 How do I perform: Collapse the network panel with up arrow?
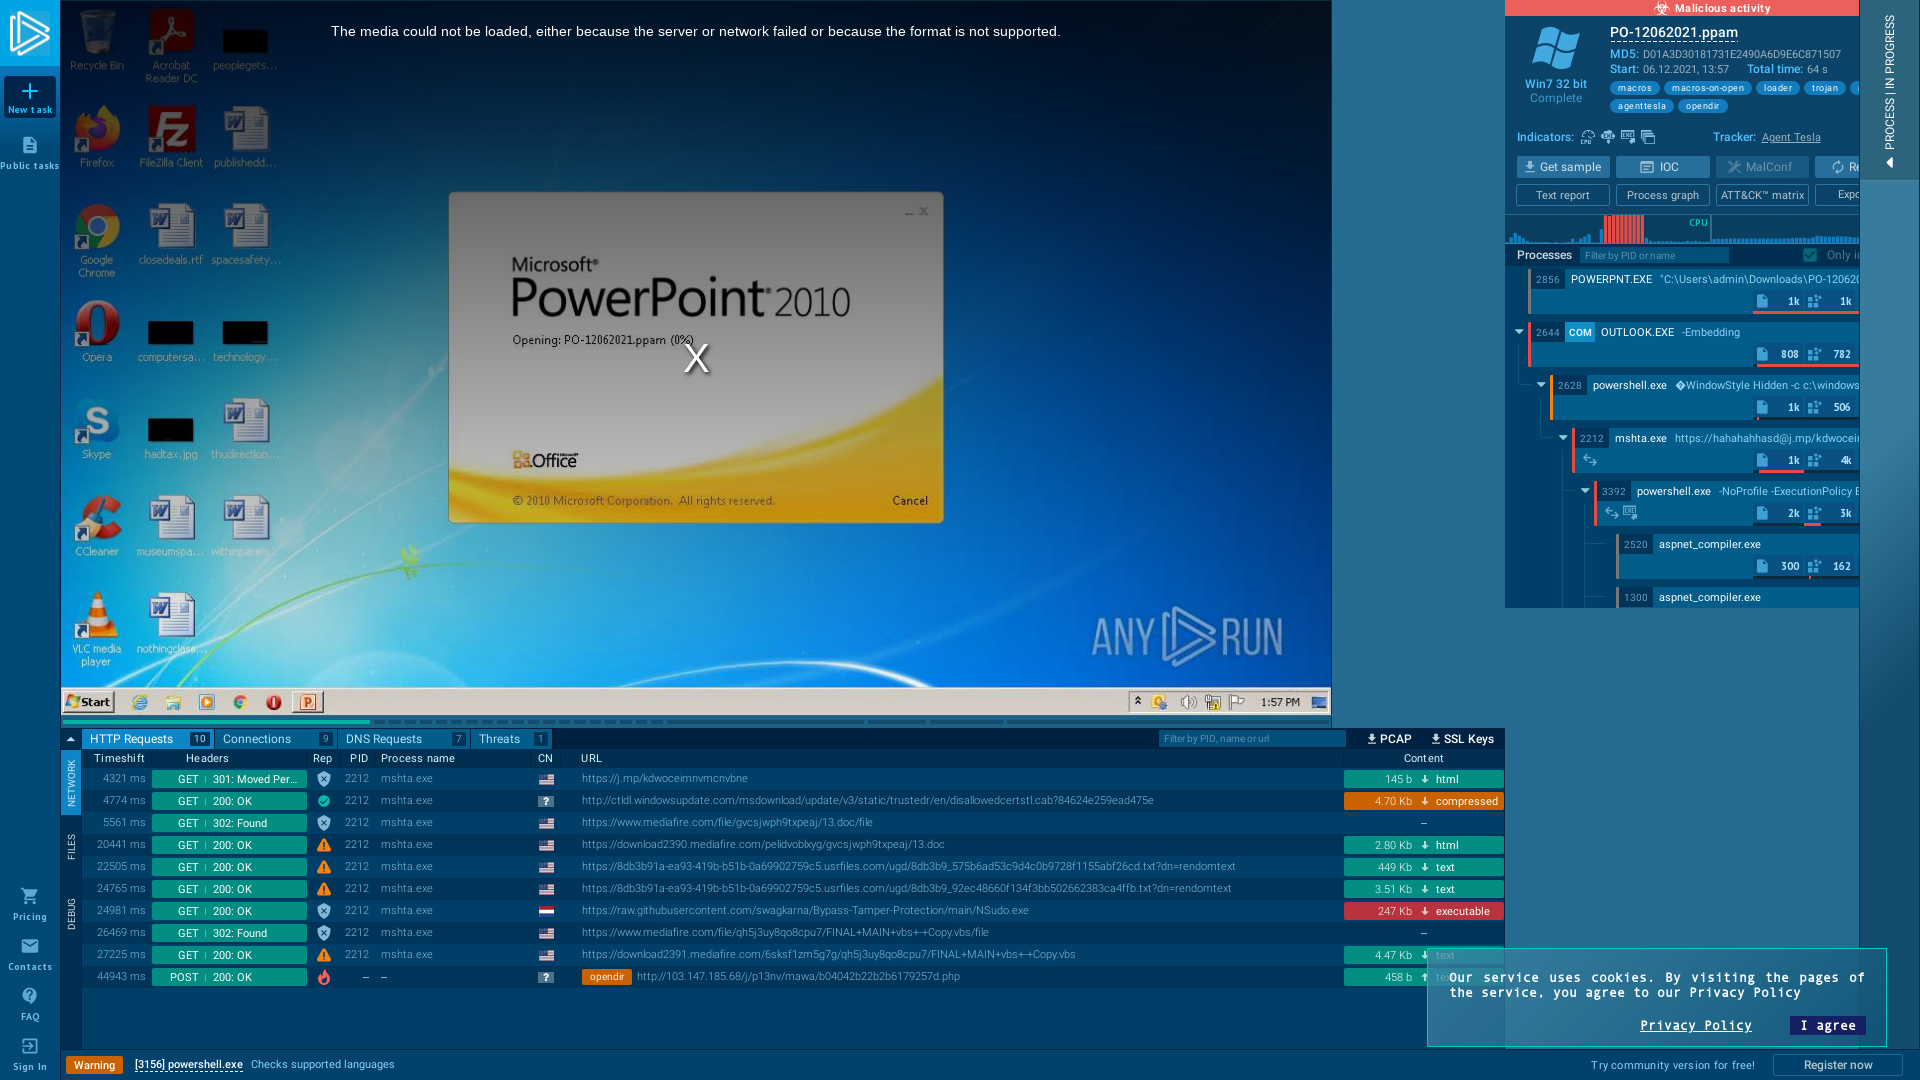70,739
